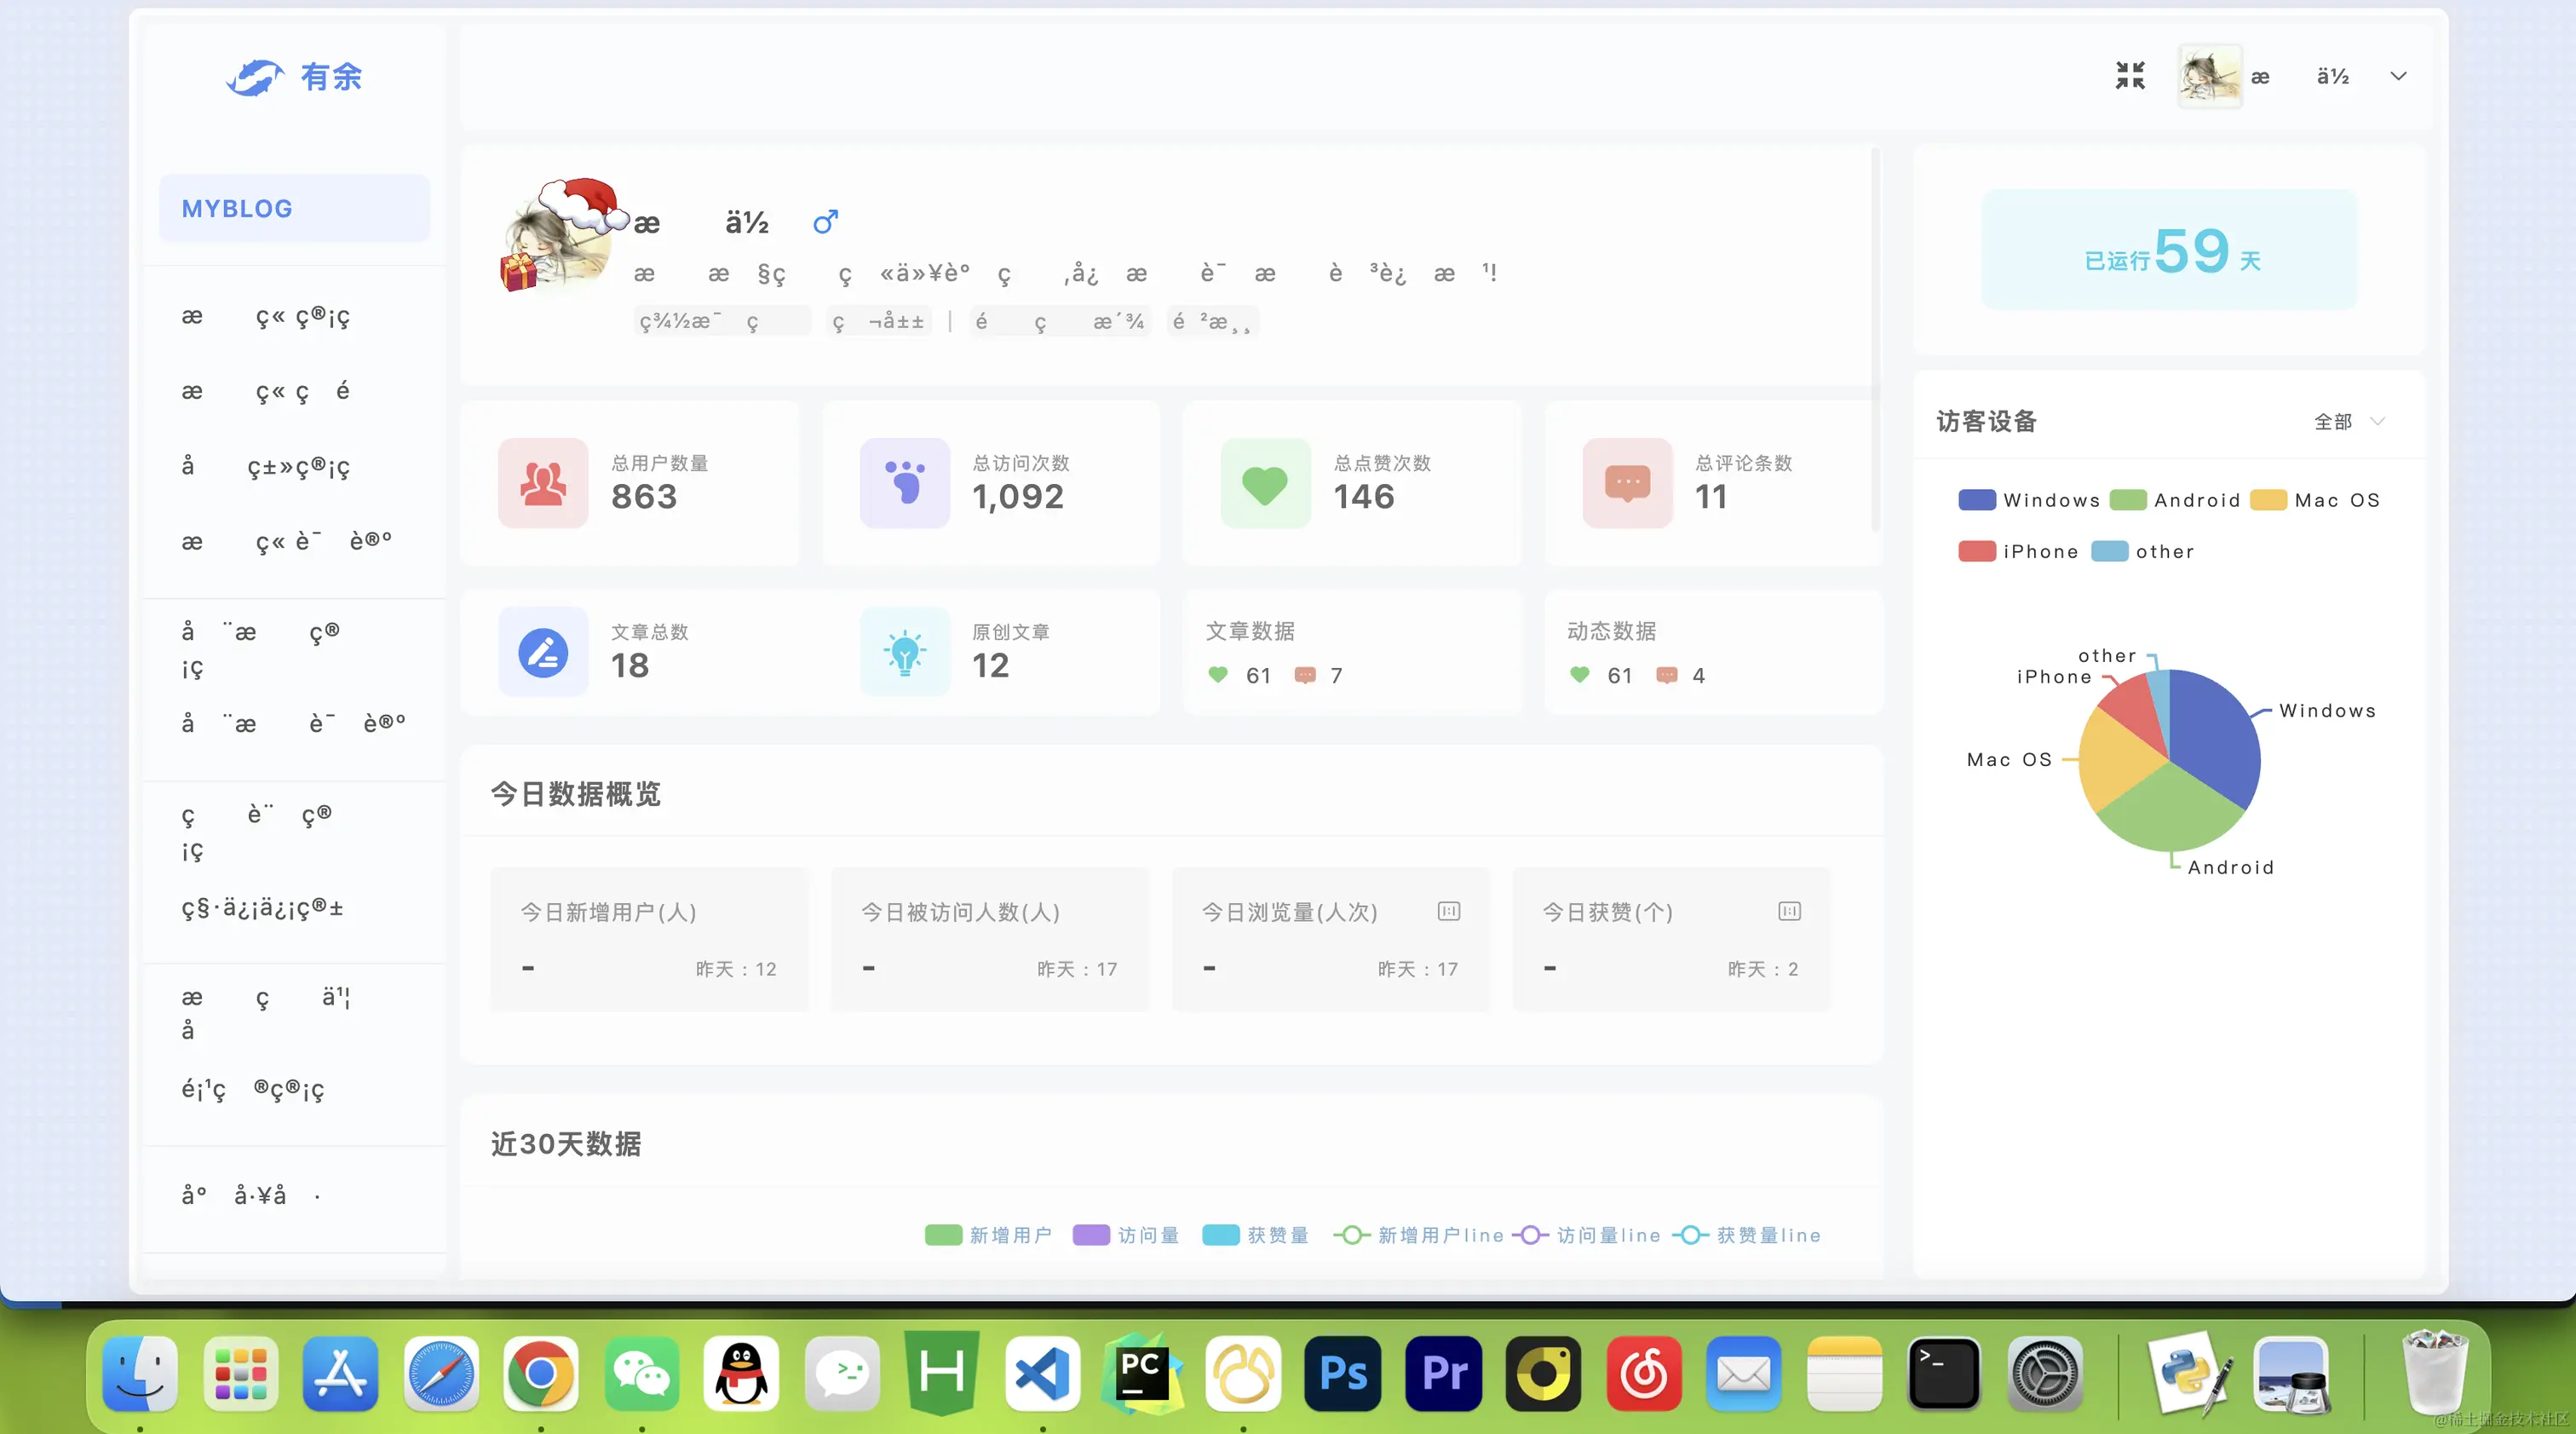Click the comment bubble total comments icon

pos(1627,484)
